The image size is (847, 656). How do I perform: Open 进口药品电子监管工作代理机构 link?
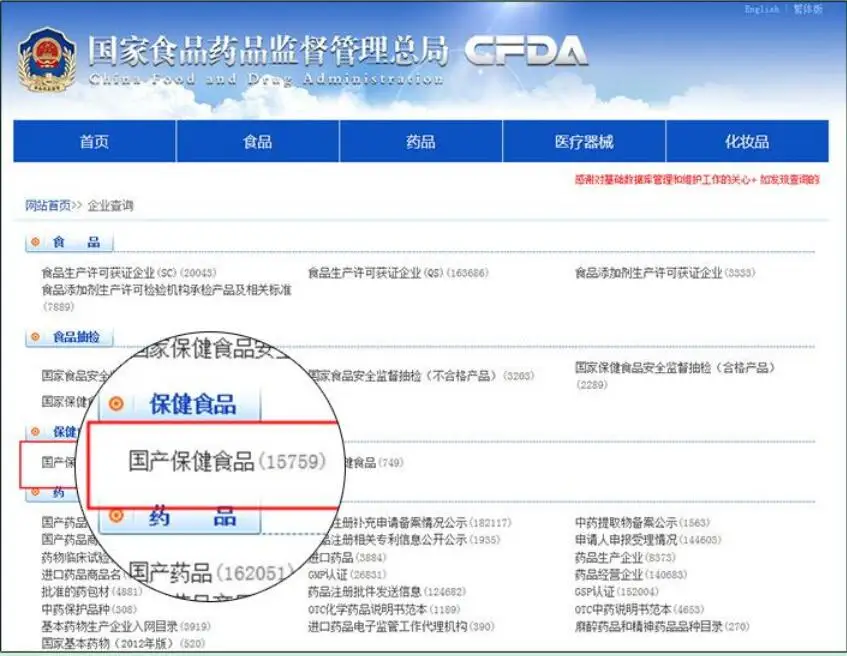tap(401, 626)
